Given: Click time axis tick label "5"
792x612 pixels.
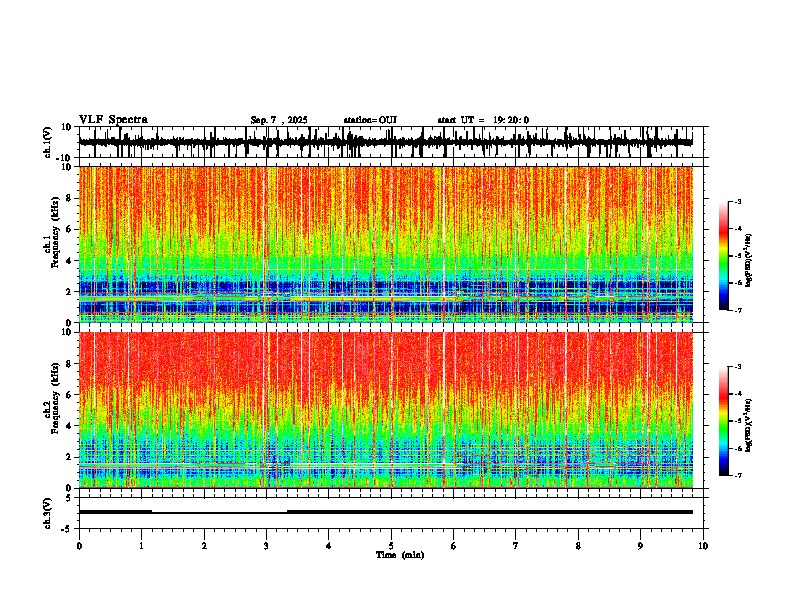Looking at the screenshot, I should (391, 546).
